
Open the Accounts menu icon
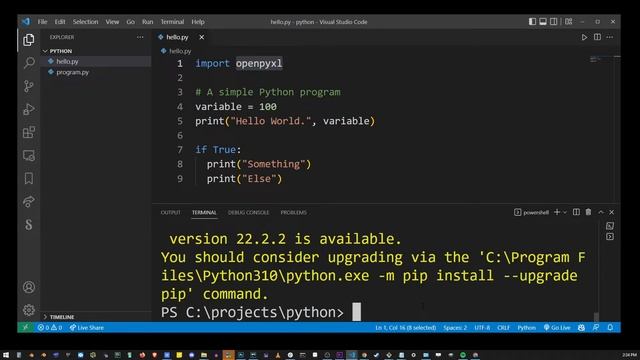click(29, 287)
